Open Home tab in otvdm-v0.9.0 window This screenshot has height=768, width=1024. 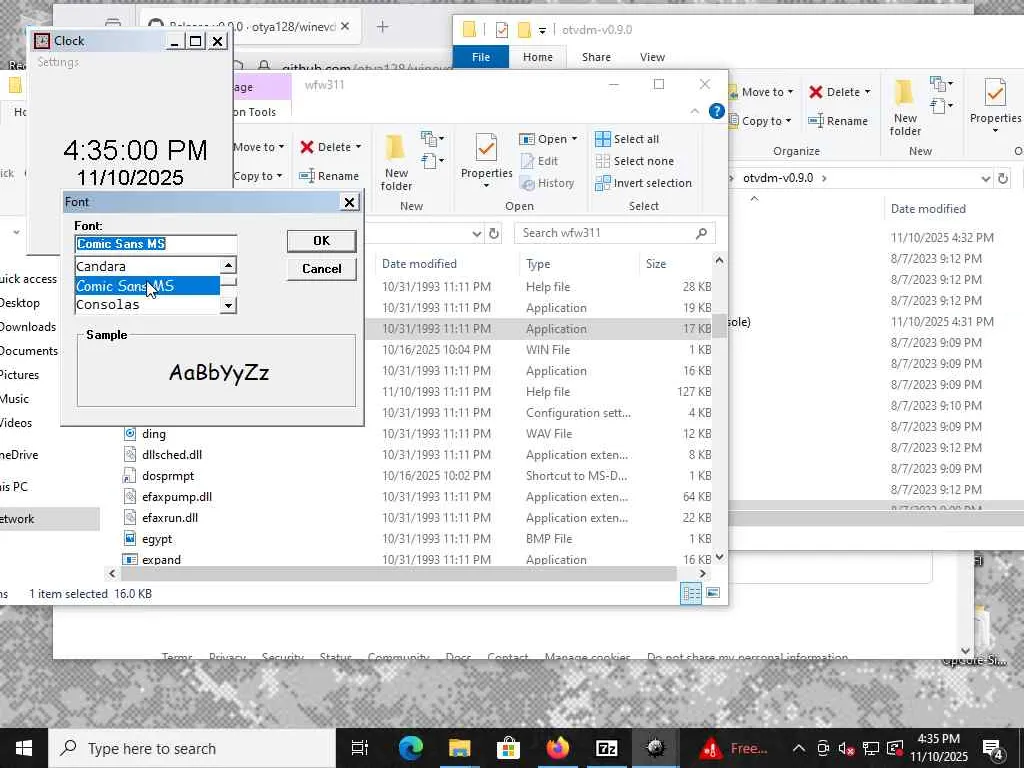[537, 57]
